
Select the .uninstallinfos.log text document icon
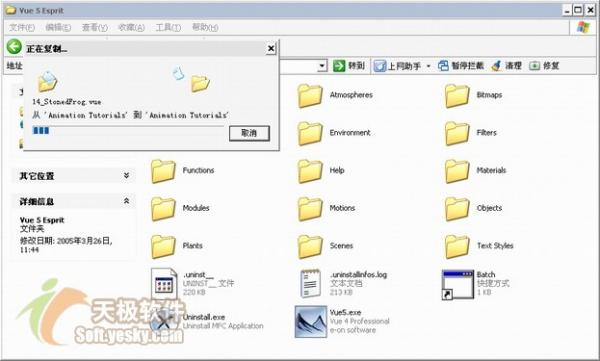click(310, 284)
